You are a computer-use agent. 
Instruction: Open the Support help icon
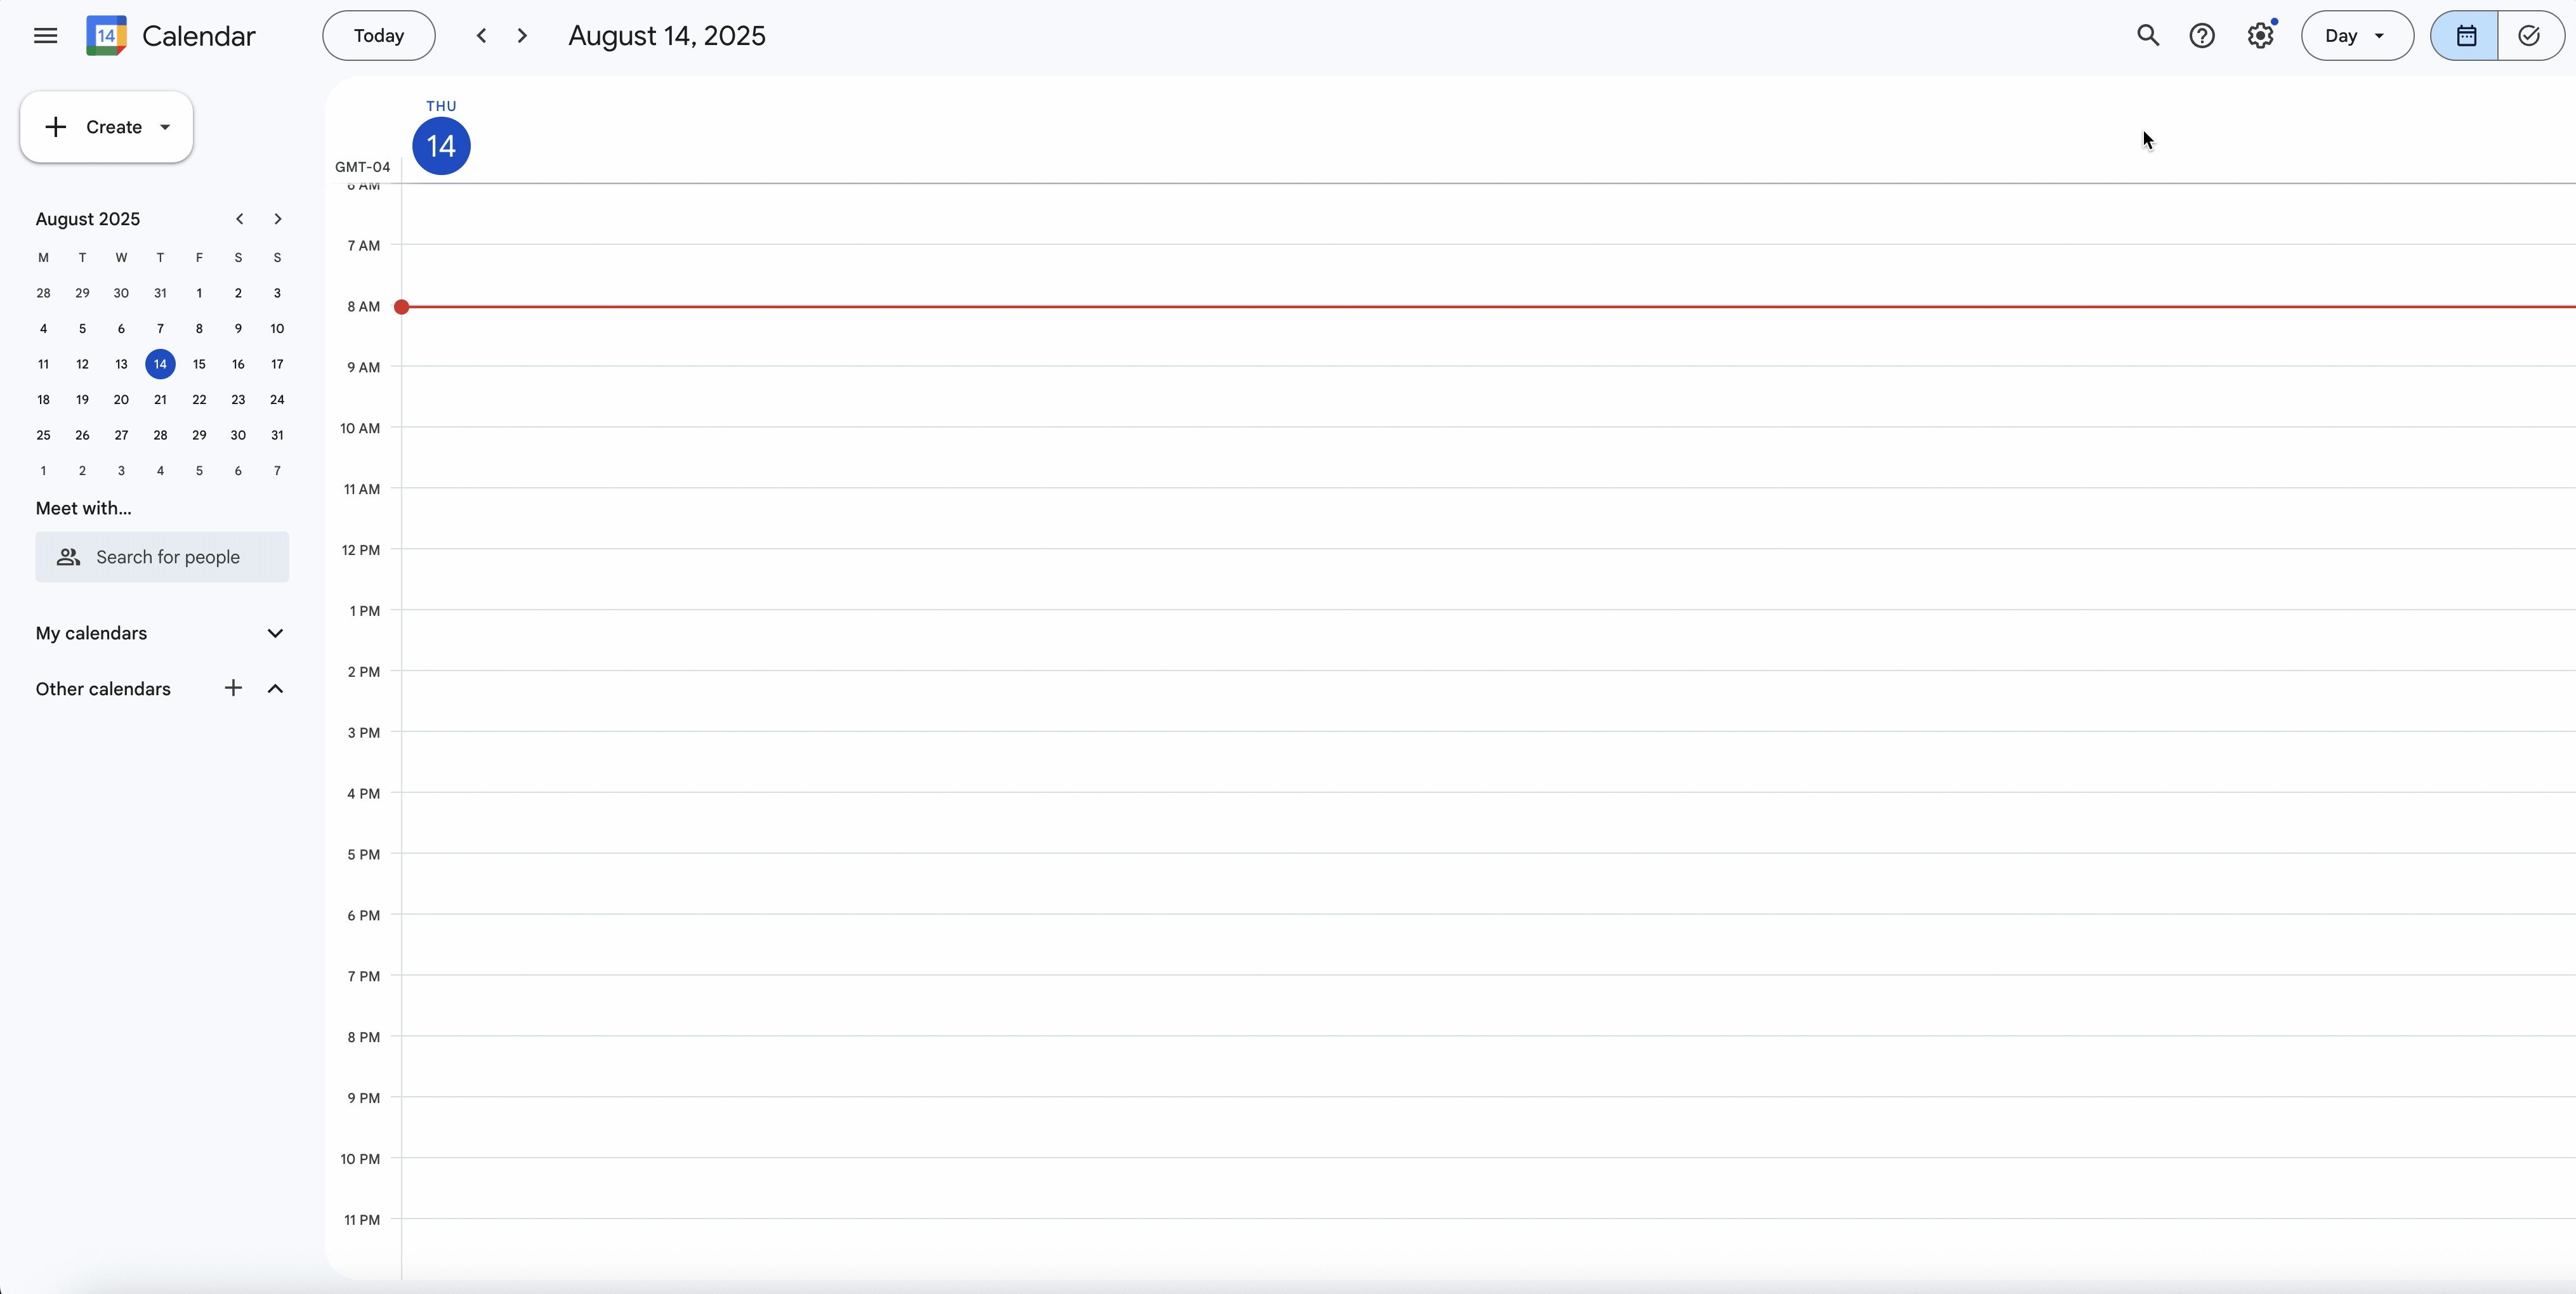click(x=2201, y=36)
